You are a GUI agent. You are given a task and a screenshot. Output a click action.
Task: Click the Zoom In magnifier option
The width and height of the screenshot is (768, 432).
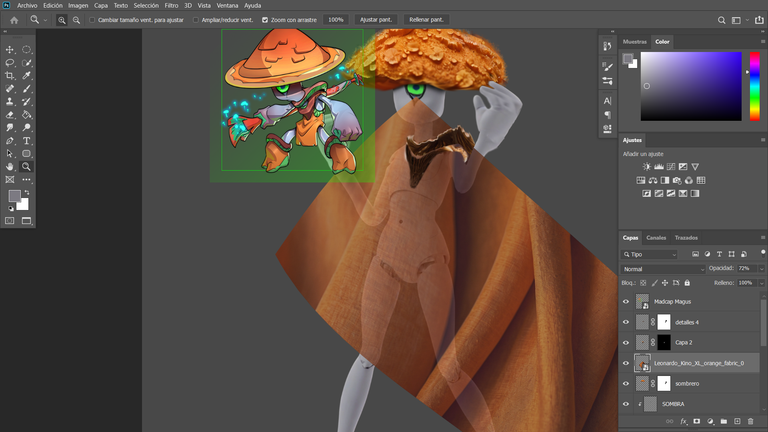pyautogui.click(x=62, y=20)
